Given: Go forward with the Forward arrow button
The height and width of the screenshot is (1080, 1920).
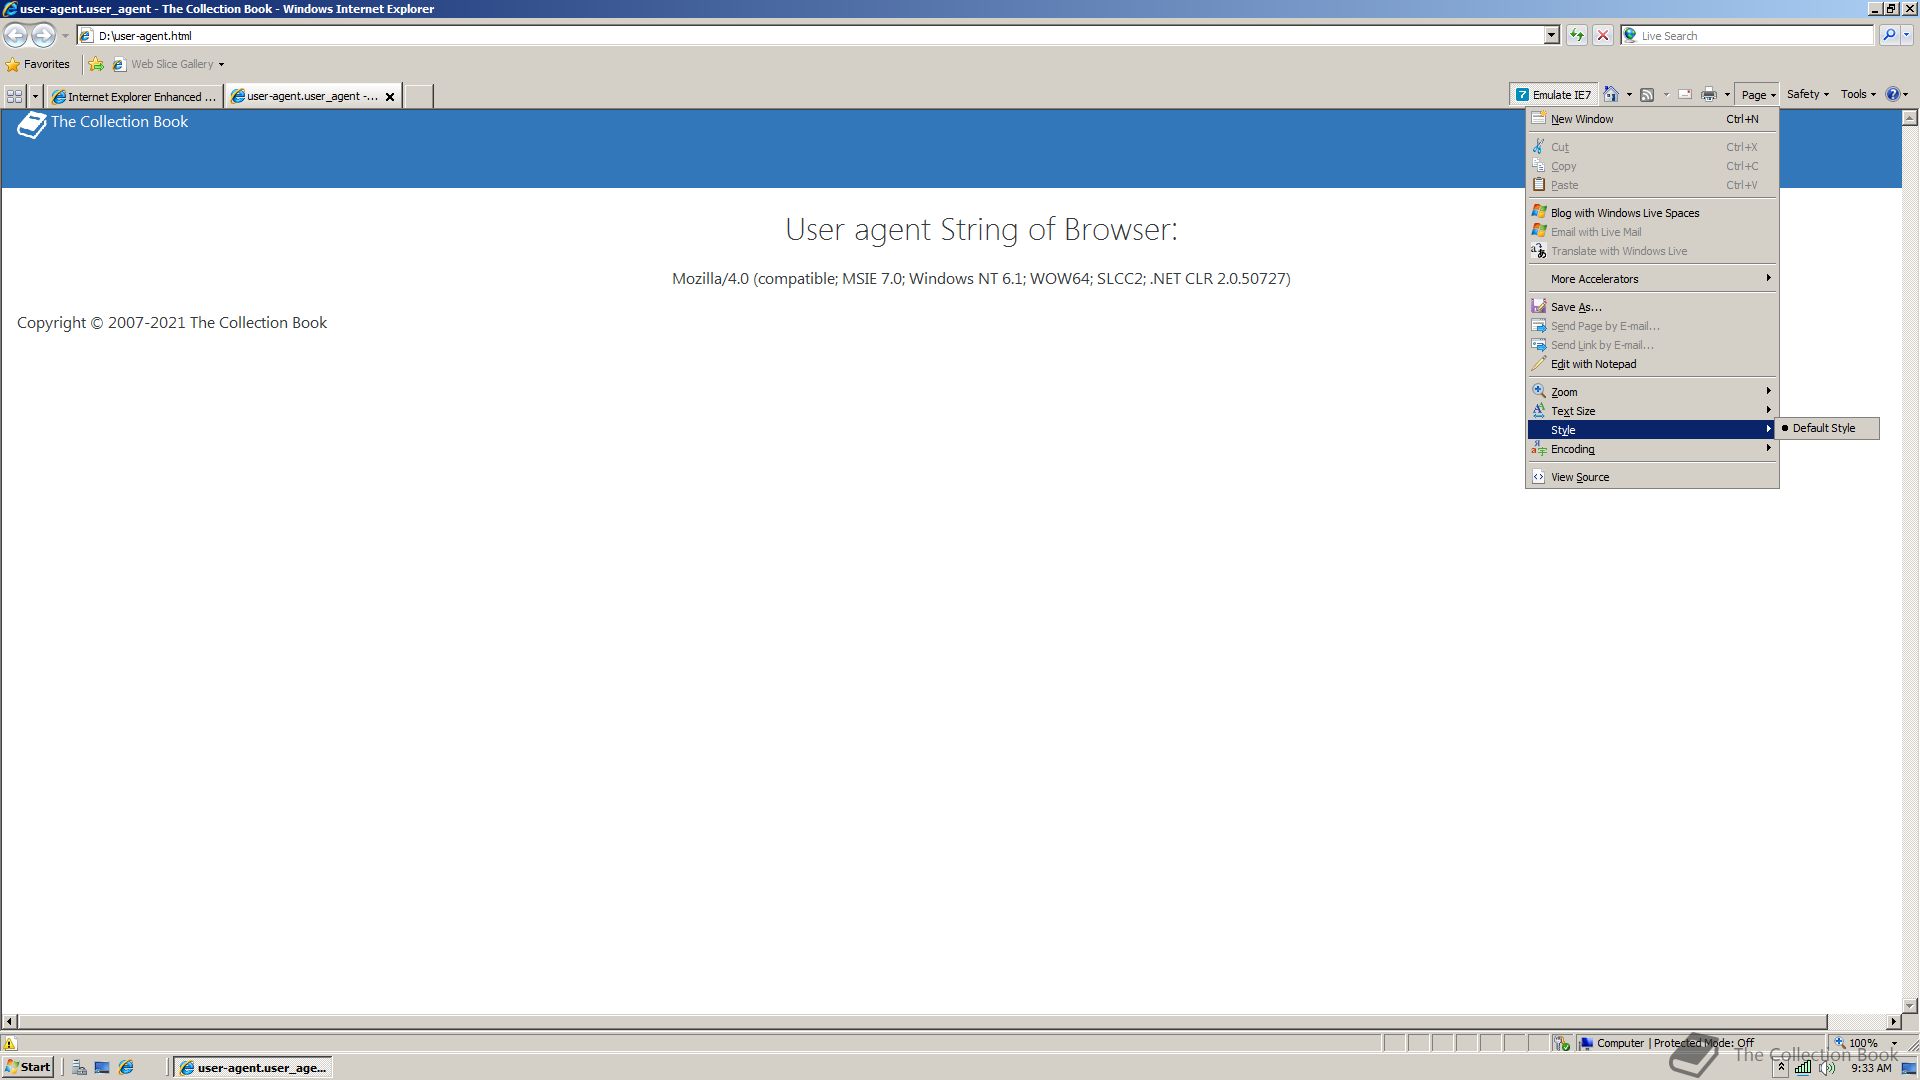Looking at the screenshot, I should (x=43, y=36).
